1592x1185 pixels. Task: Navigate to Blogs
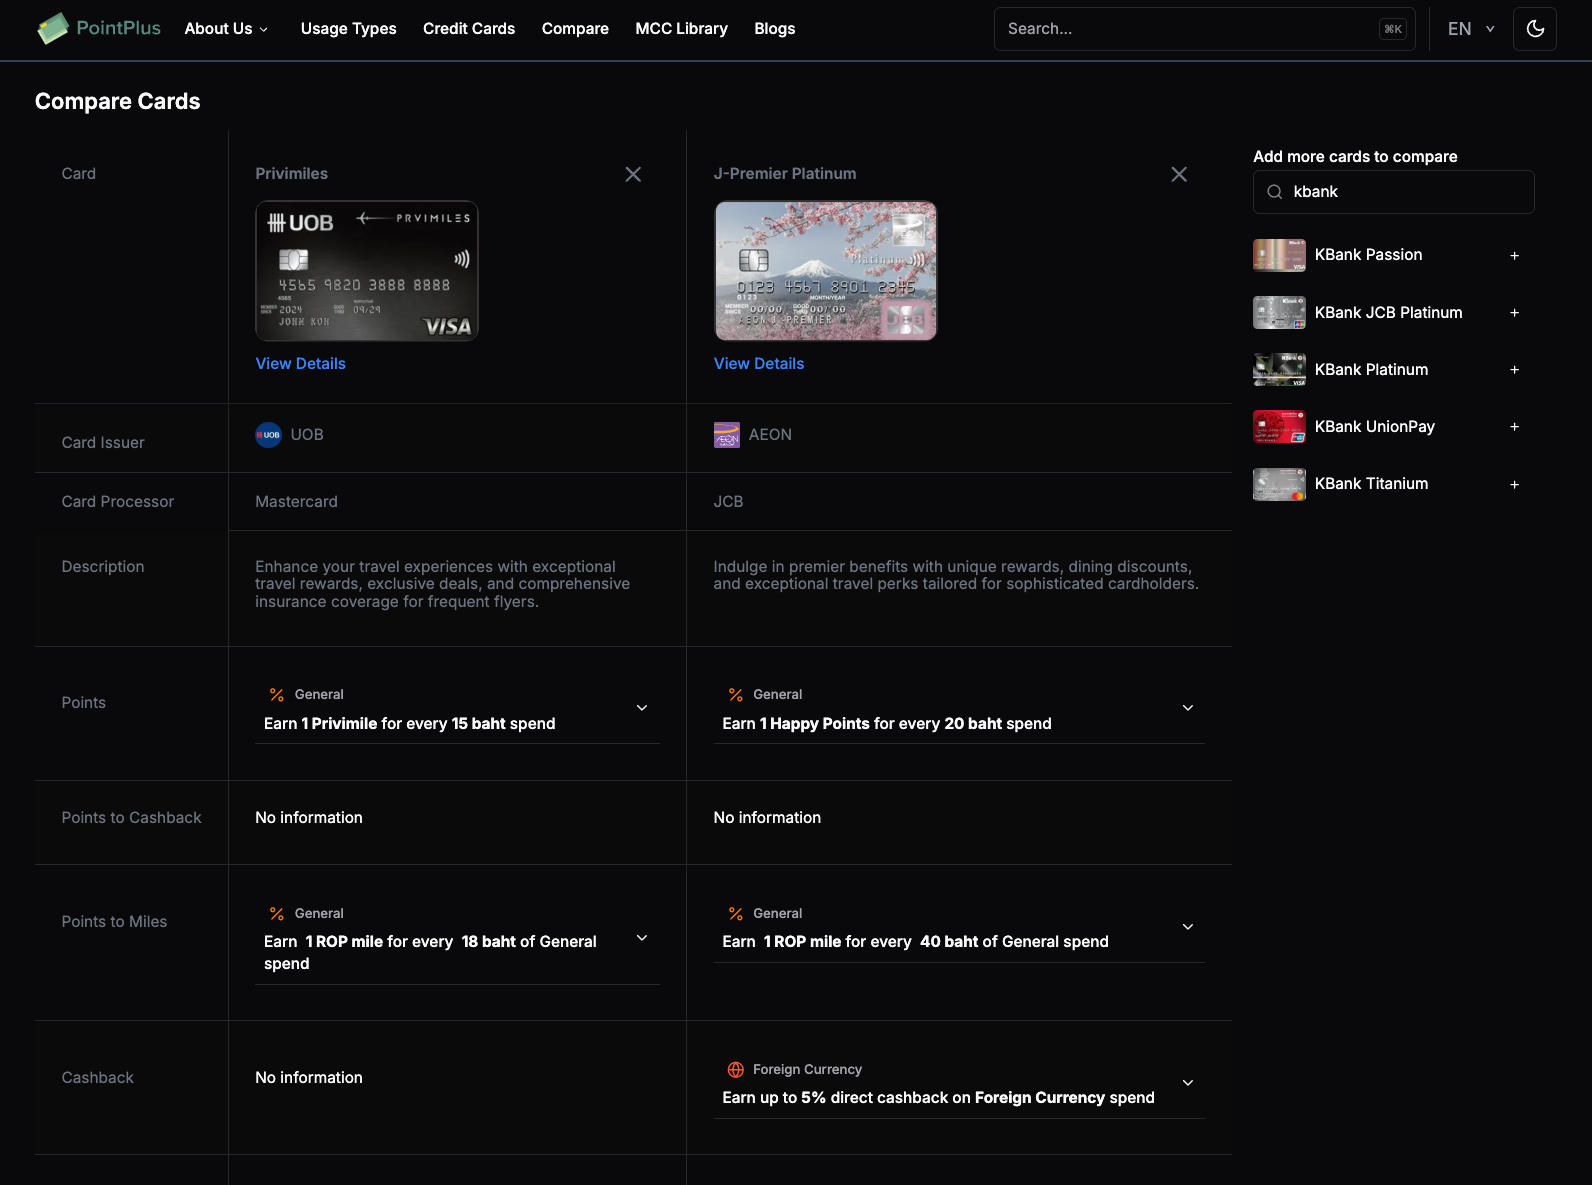click(x=774, y=29)
